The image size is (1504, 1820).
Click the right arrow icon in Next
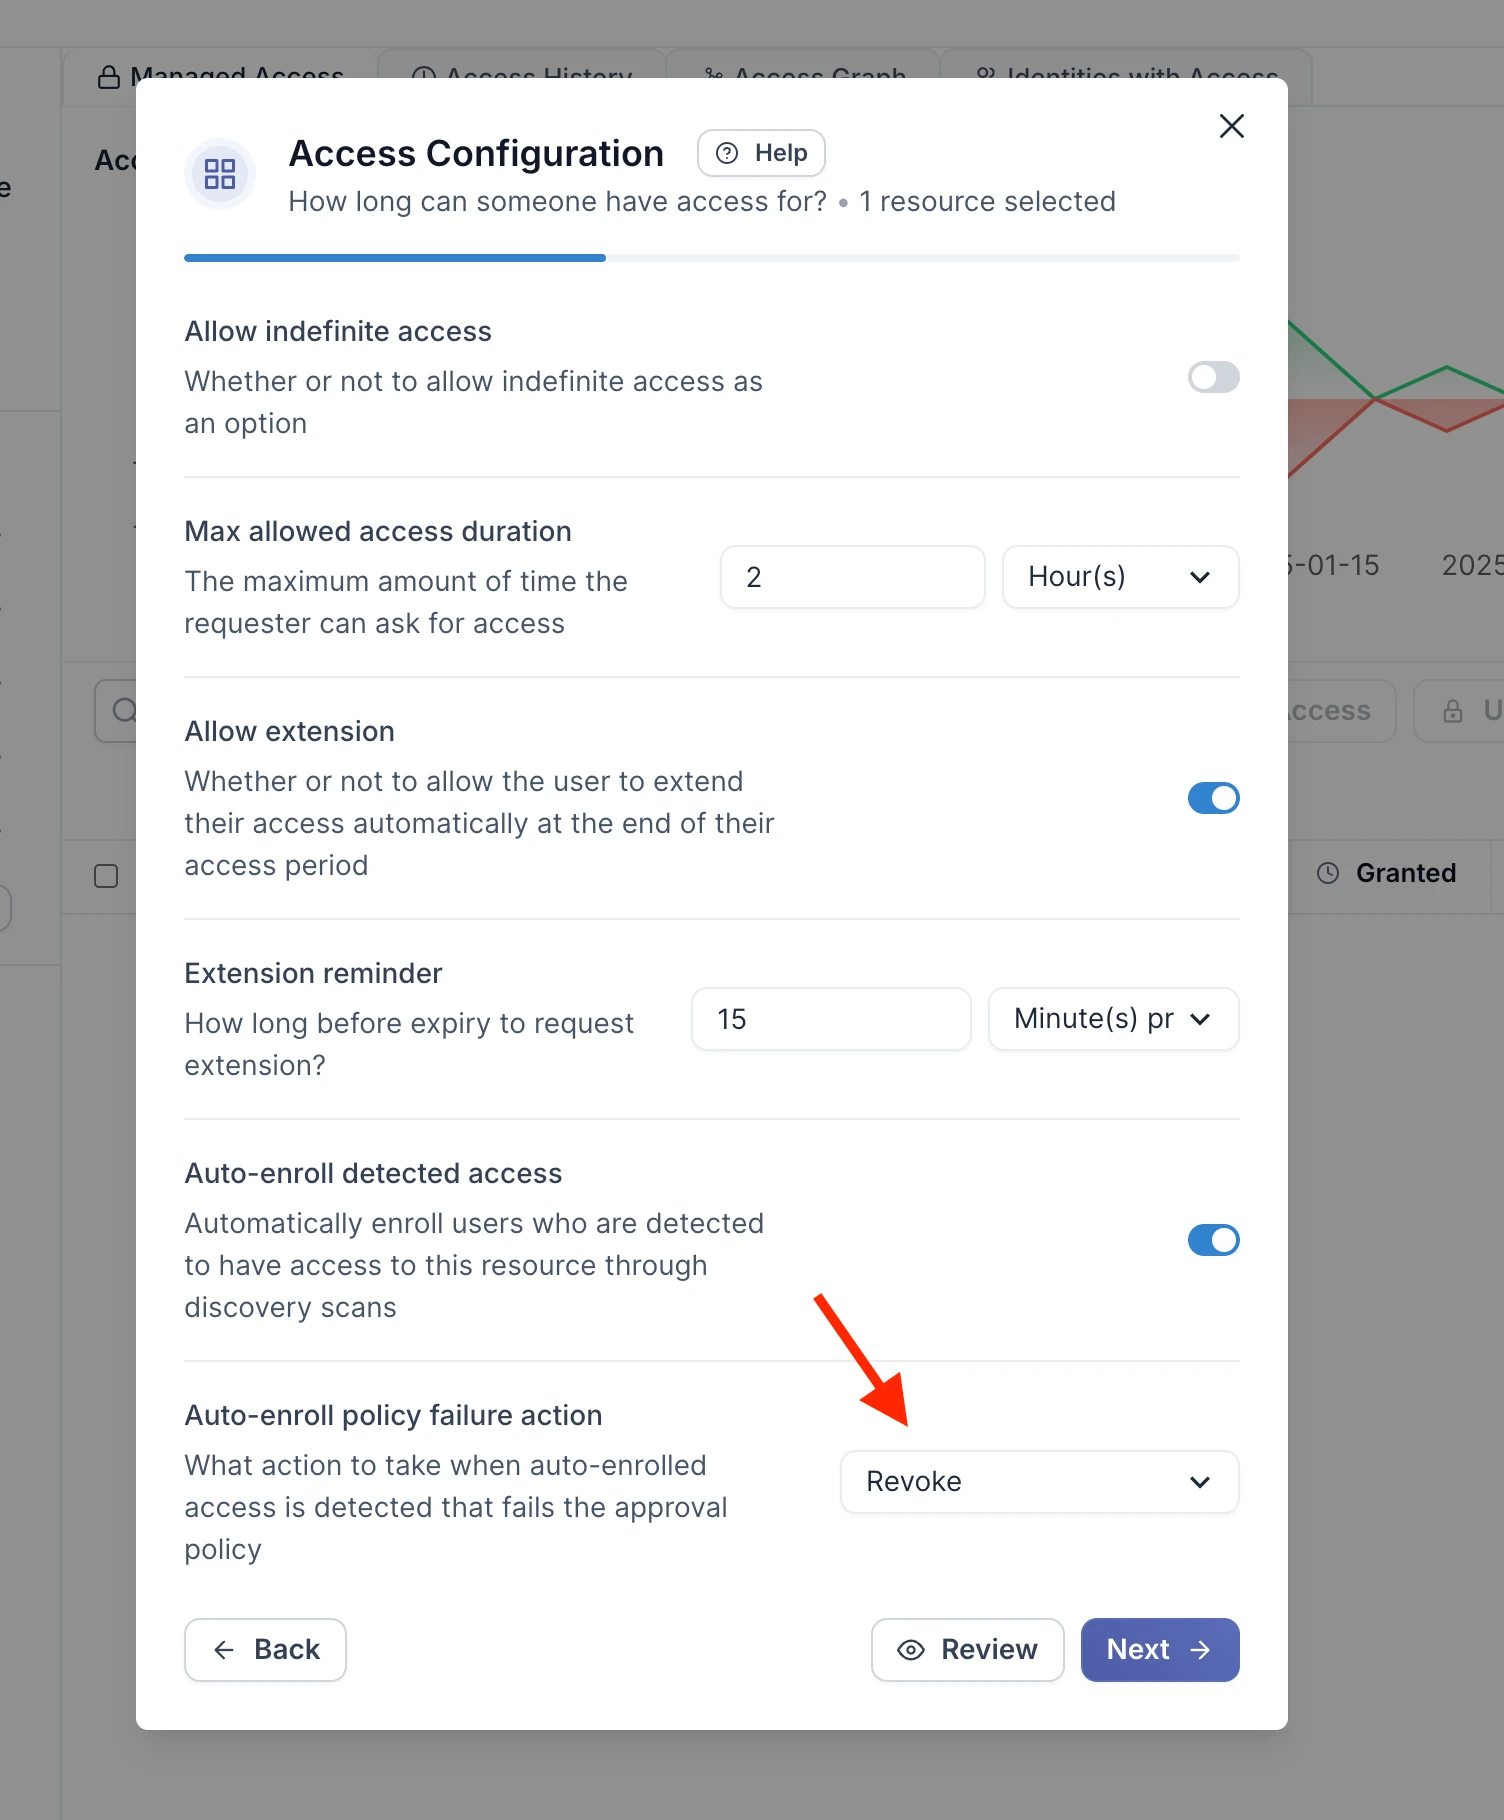pyautogui.click(x=1201, y=1650)
